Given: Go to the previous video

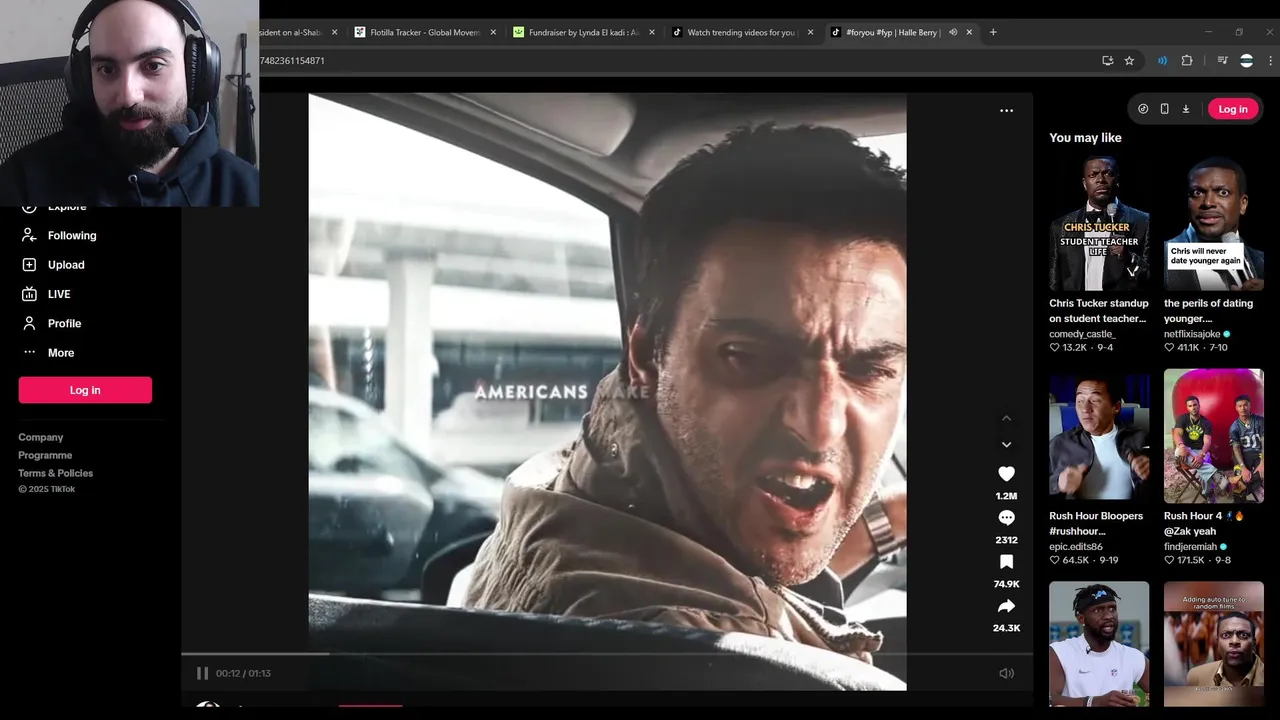Looking at the screenshot, I should (x=1006, y=418).
